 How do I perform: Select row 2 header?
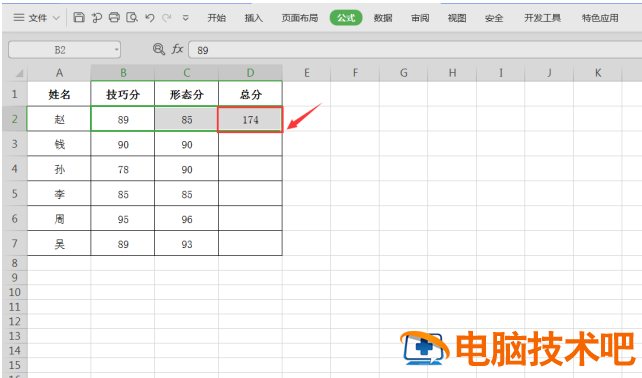[x=14, y=119]
